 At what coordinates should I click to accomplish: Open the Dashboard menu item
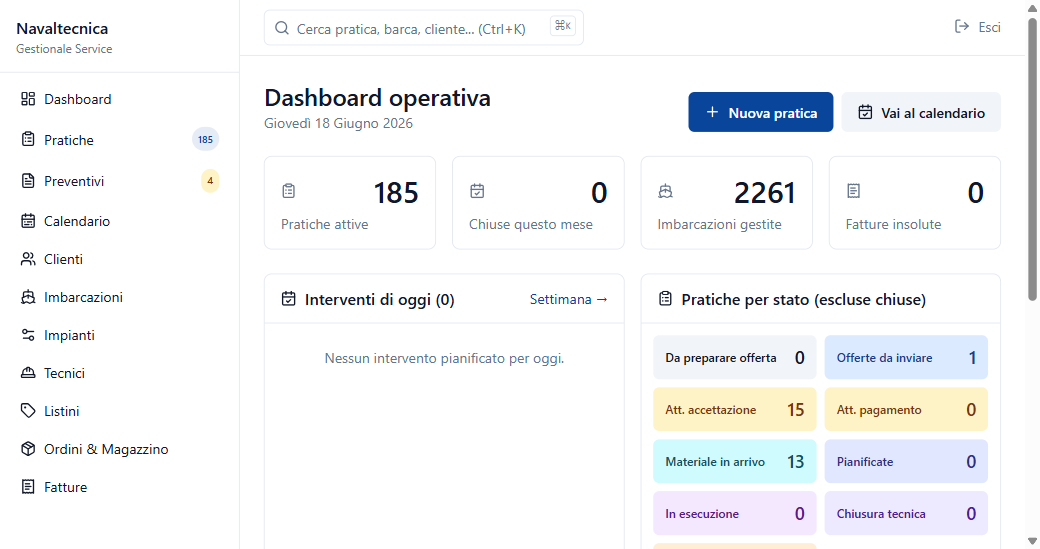pyautogui.click(x=120, y=99)
